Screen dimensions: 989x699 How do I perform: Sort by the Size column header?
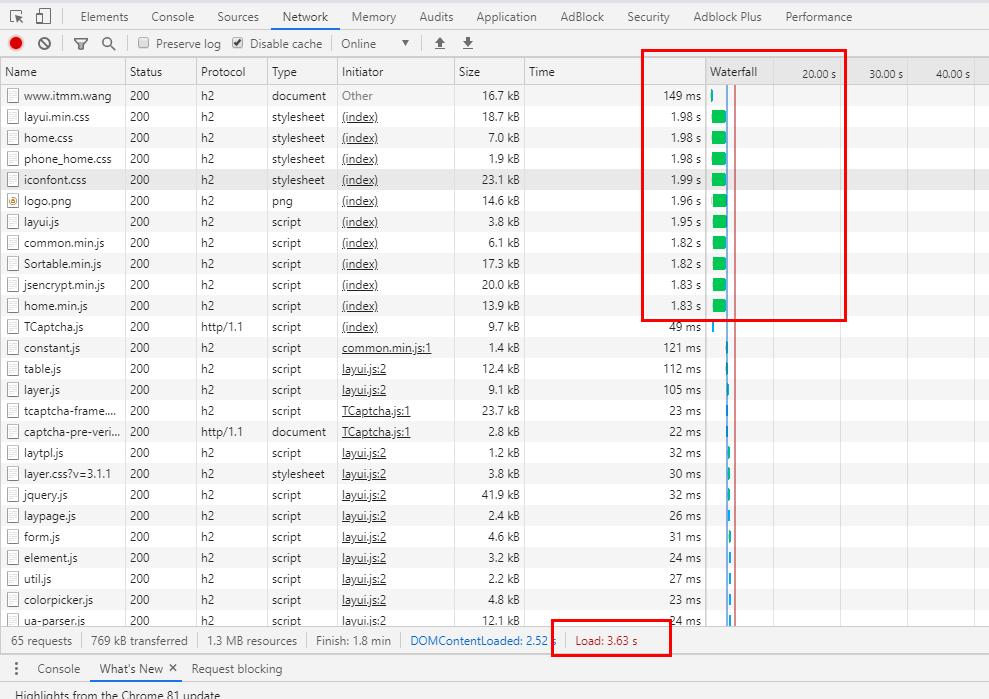[489, 72]
